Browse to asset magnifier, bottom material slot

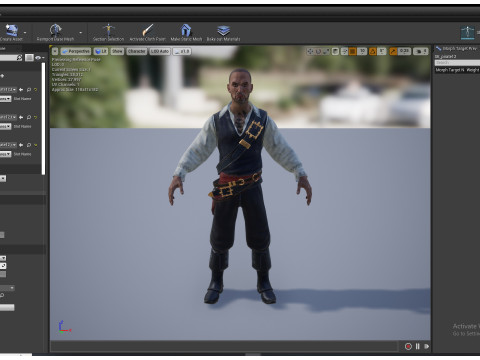tap(29, 145)
